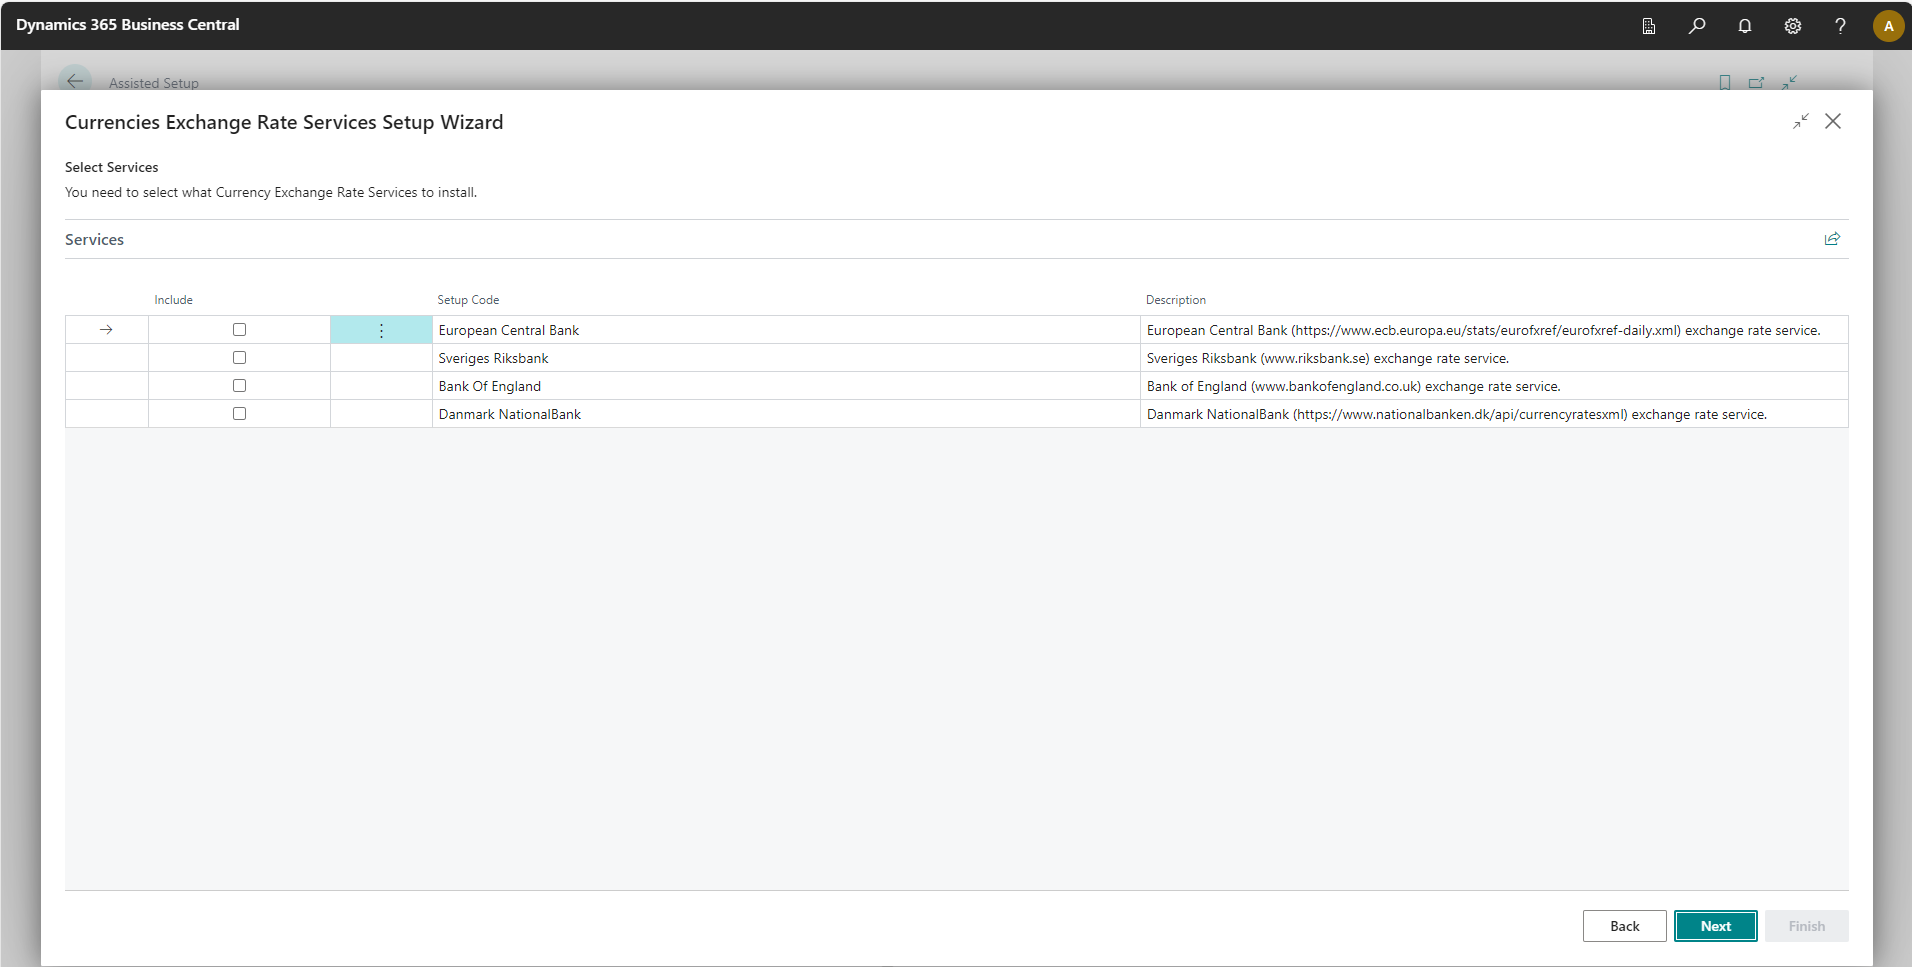Bookmark the Assisted Setup page
1912x967 pixels.
point(1724,82)
